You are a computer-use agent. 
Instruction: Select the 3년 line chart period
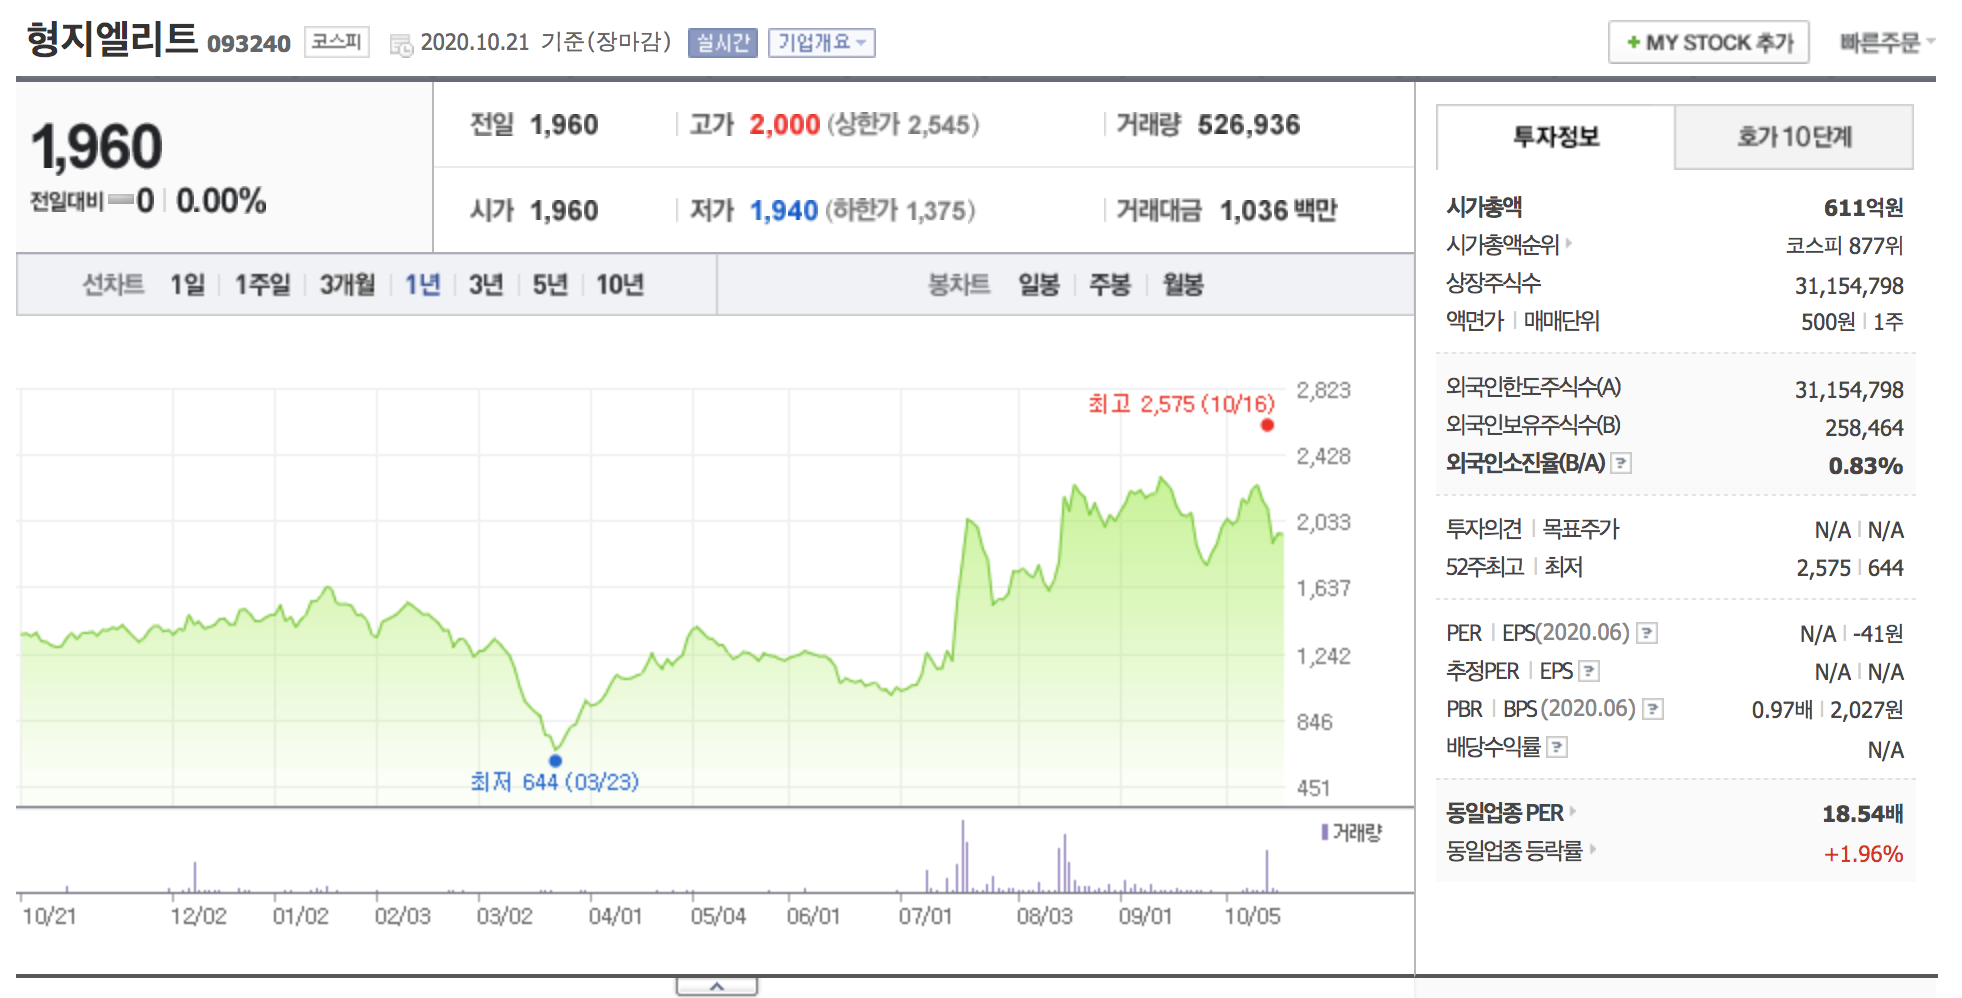click(x=486, y=285)
